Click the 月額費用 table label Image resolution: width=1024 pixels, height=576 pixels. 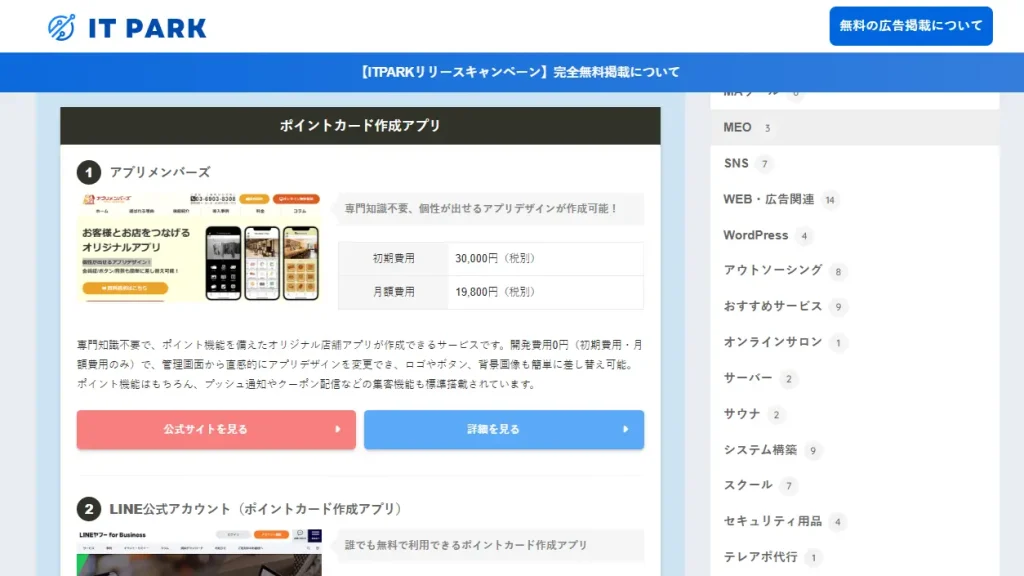point(393,292)
